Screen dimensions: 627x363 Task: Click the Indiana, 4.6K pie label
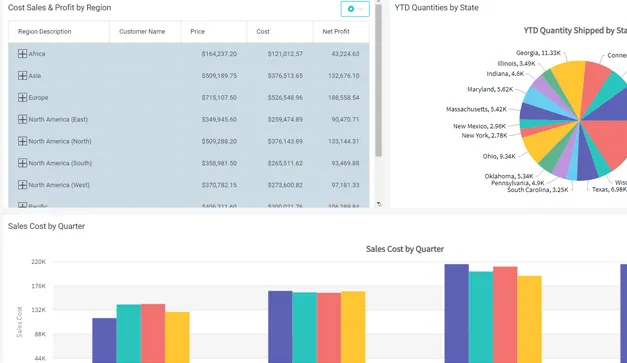pyautogui.click(x=505, y=74)
